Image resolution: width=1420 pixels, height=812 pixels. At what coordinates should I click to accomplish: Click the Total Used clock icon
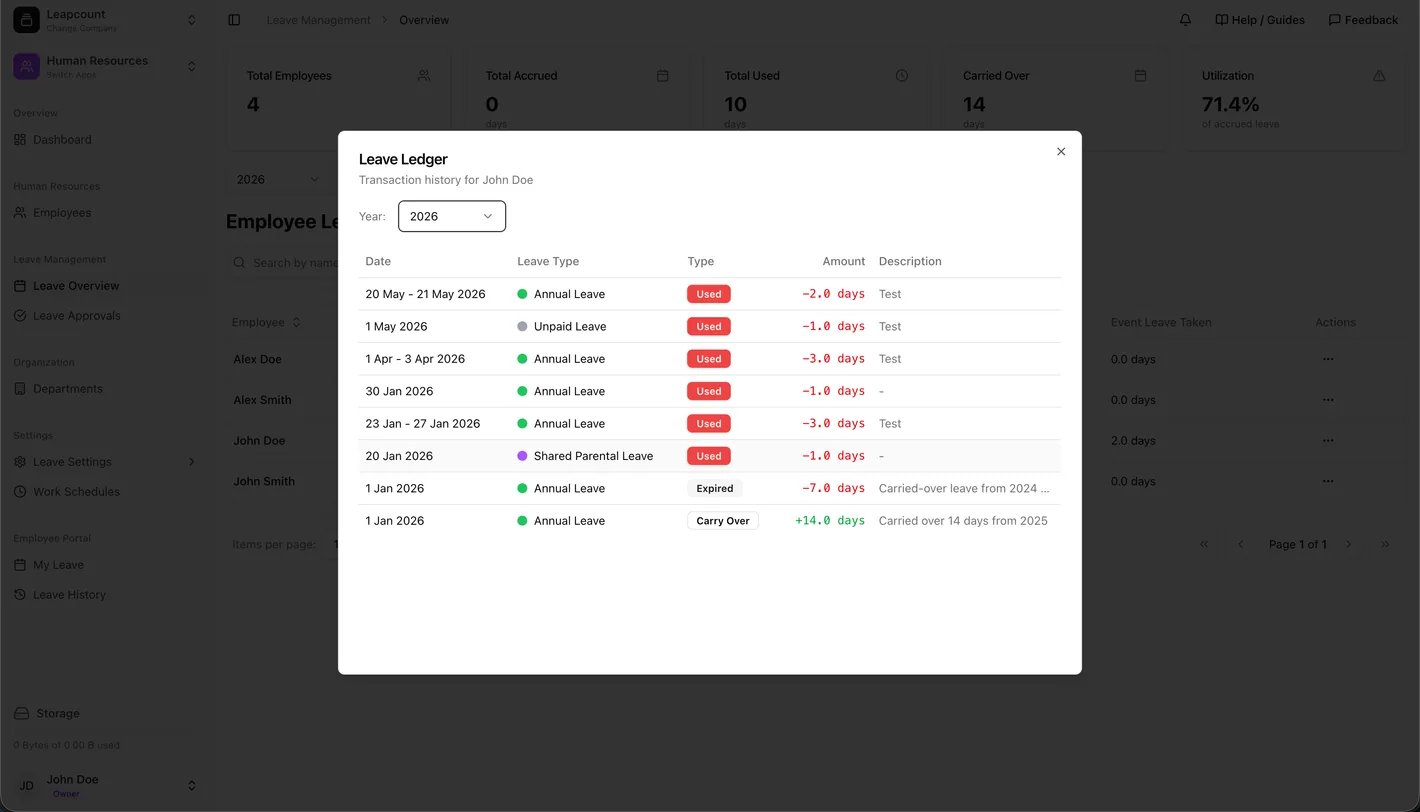tap(902, 76)
